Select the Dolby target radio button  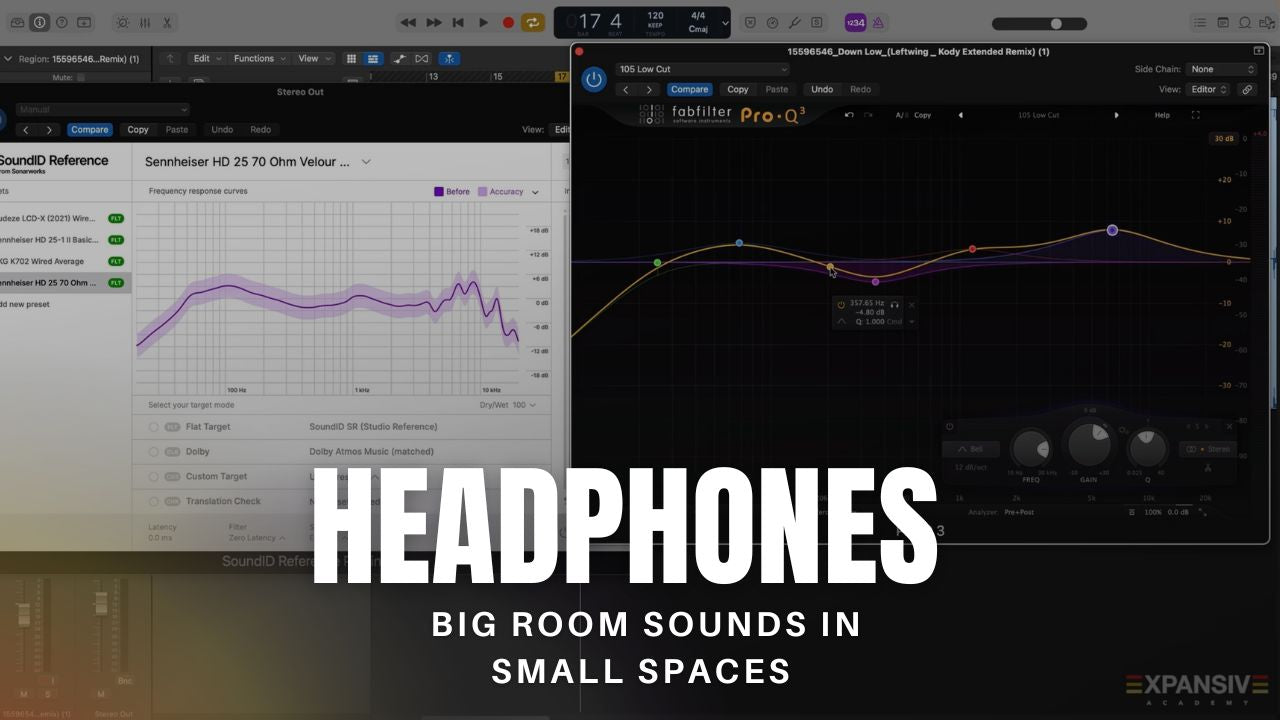[154, 452]
